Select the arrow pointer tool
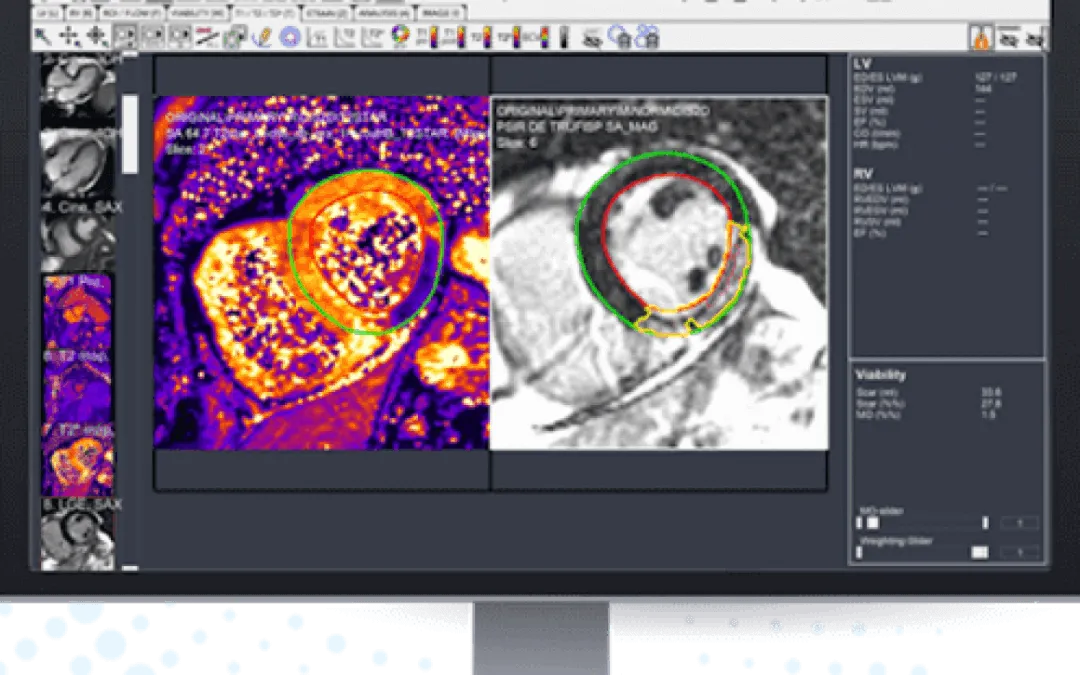 pyautogui.click(x=44, y=37)
